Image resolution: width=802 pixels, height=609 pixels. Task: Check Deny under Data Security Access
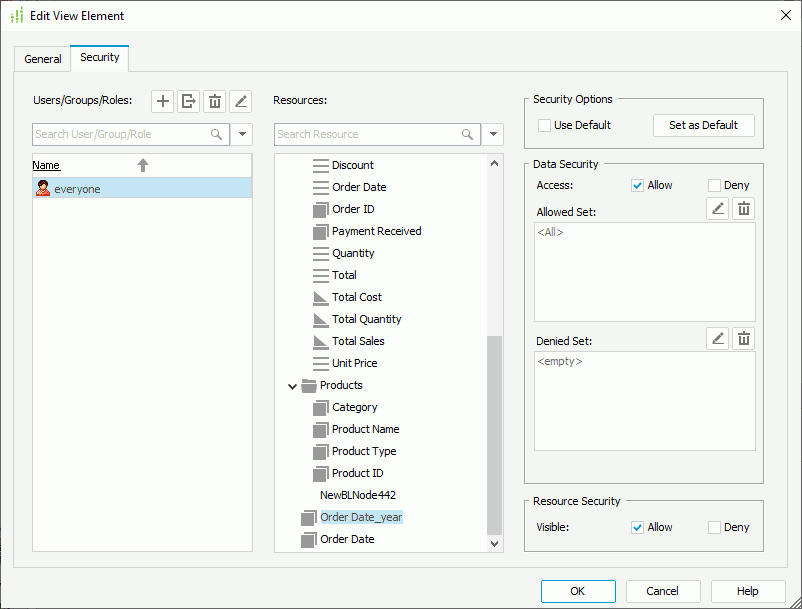point(711,185)
